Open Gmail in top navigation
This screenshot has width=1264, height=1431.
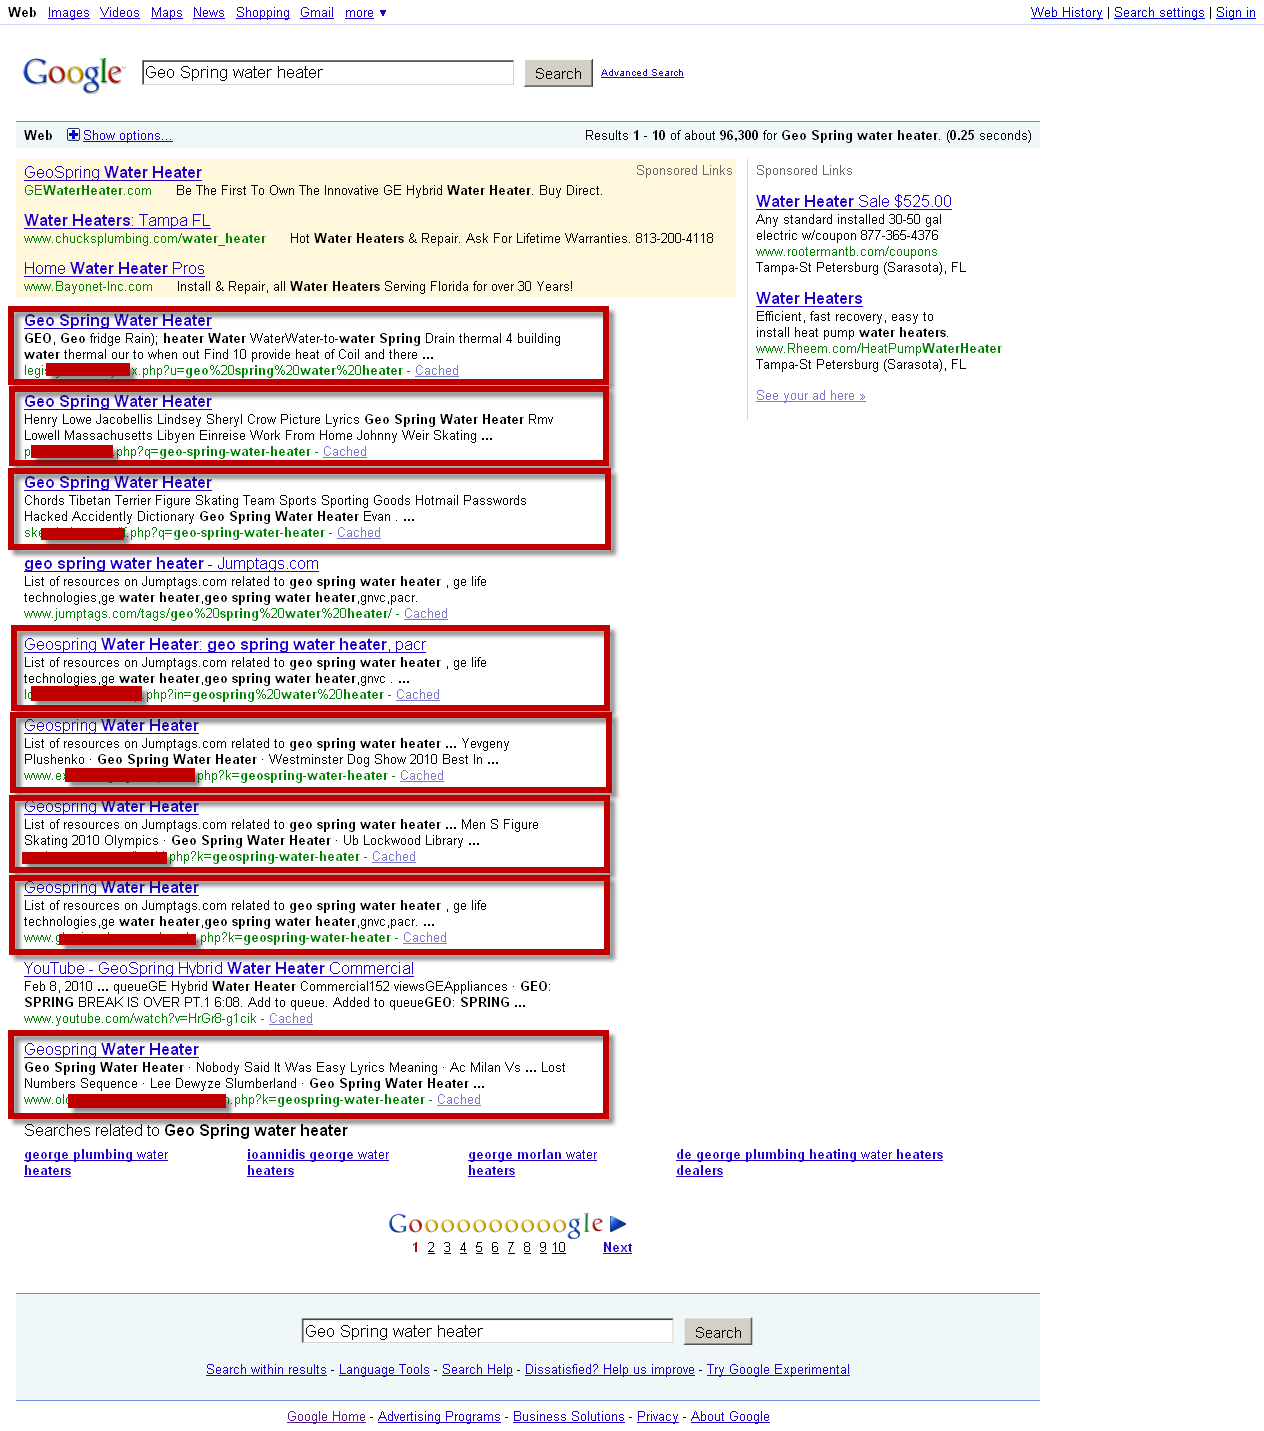(317, 13)
